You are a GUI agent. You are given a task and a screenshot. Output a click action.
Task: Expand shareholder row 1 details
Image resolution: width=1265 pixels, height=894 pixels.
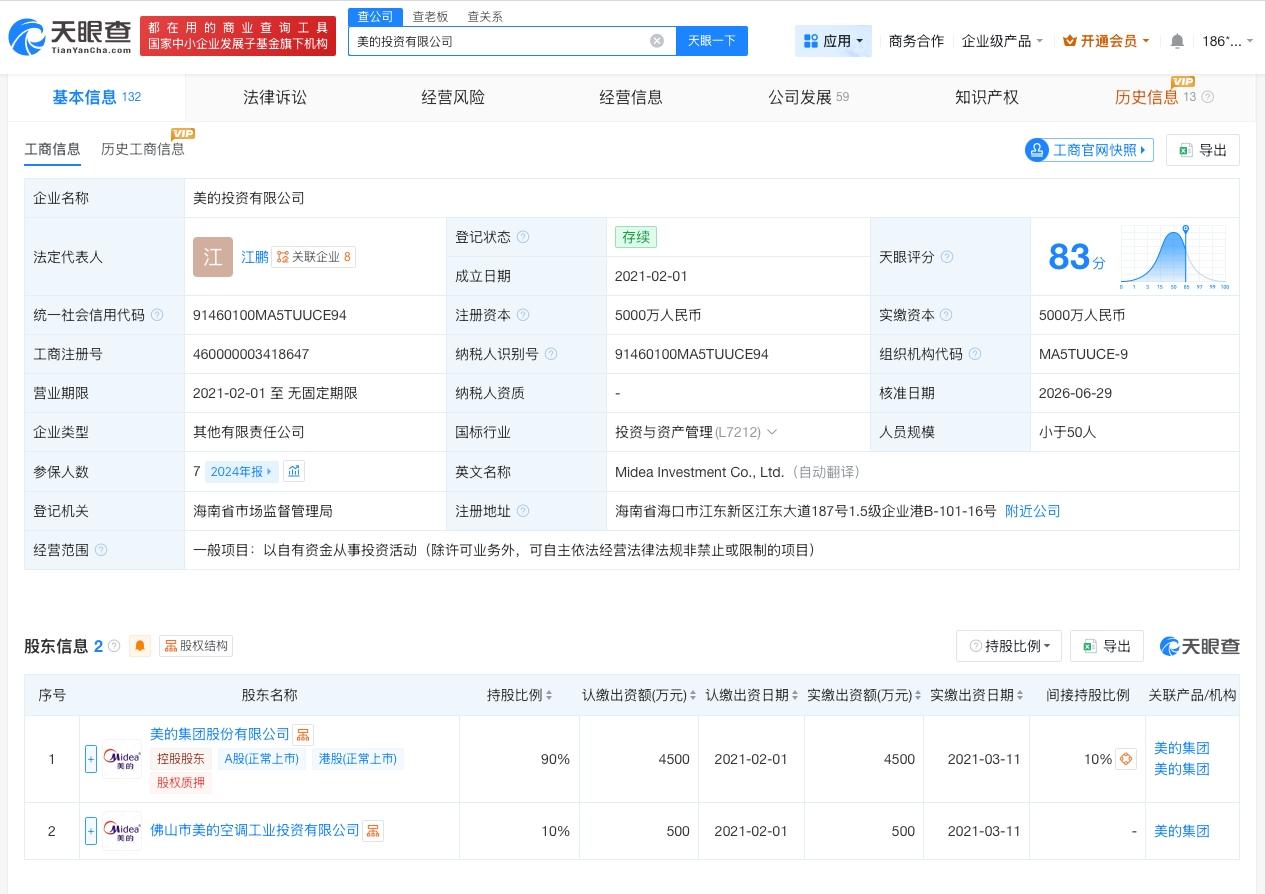pos(91,759)
